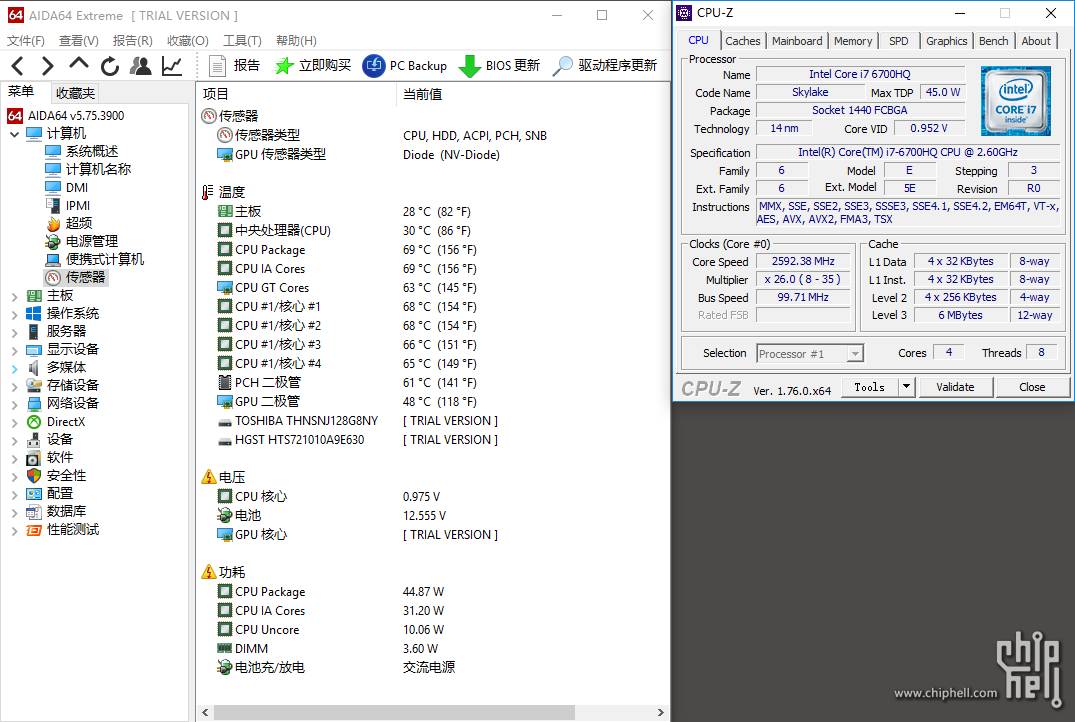Image resolution: width=1075 pixels, height=722 pixels.
Task: Open the 帮助(H) menu
Action: (296, 40)
